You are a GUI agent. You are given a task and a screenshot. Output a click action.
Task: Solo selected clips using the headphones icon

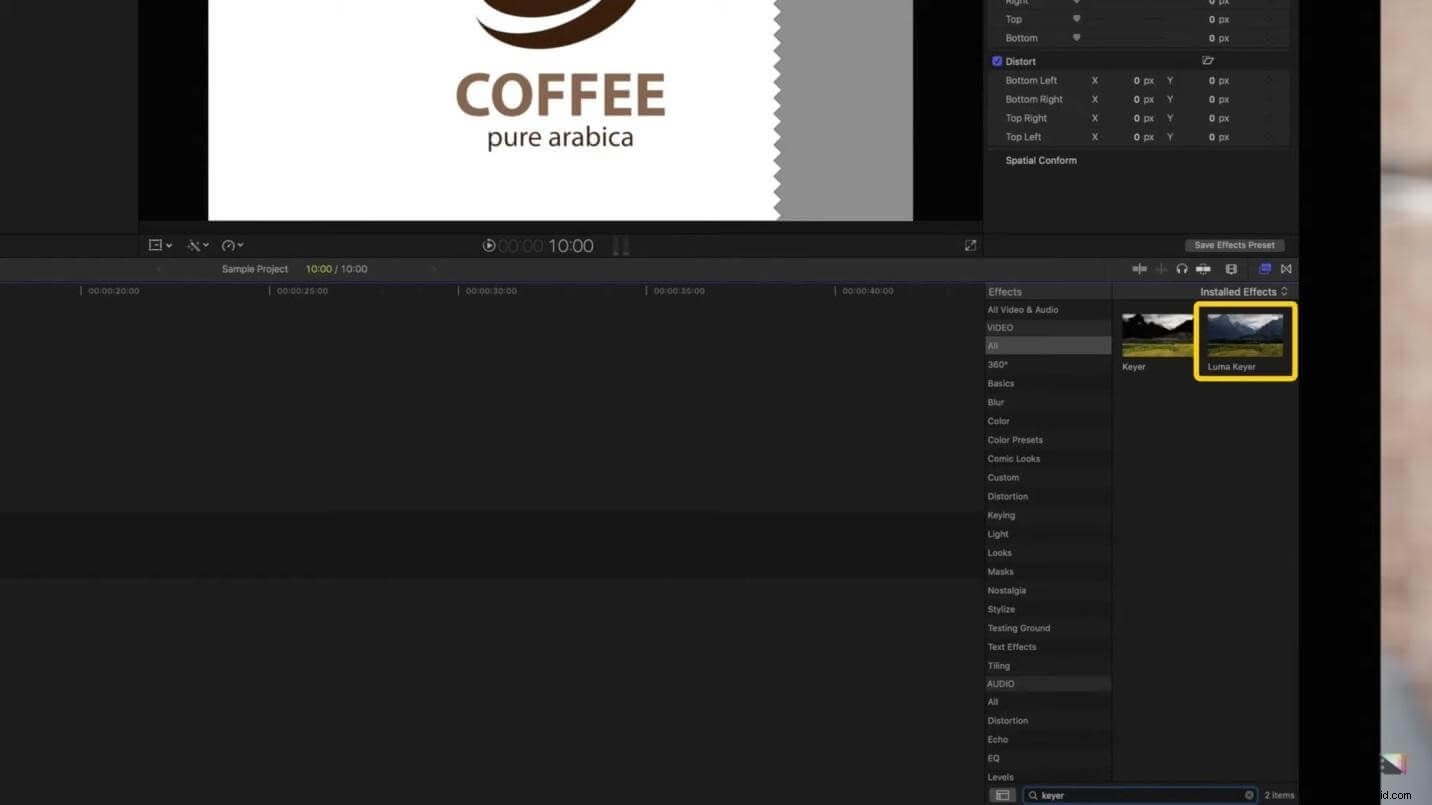coord(1182,268)
